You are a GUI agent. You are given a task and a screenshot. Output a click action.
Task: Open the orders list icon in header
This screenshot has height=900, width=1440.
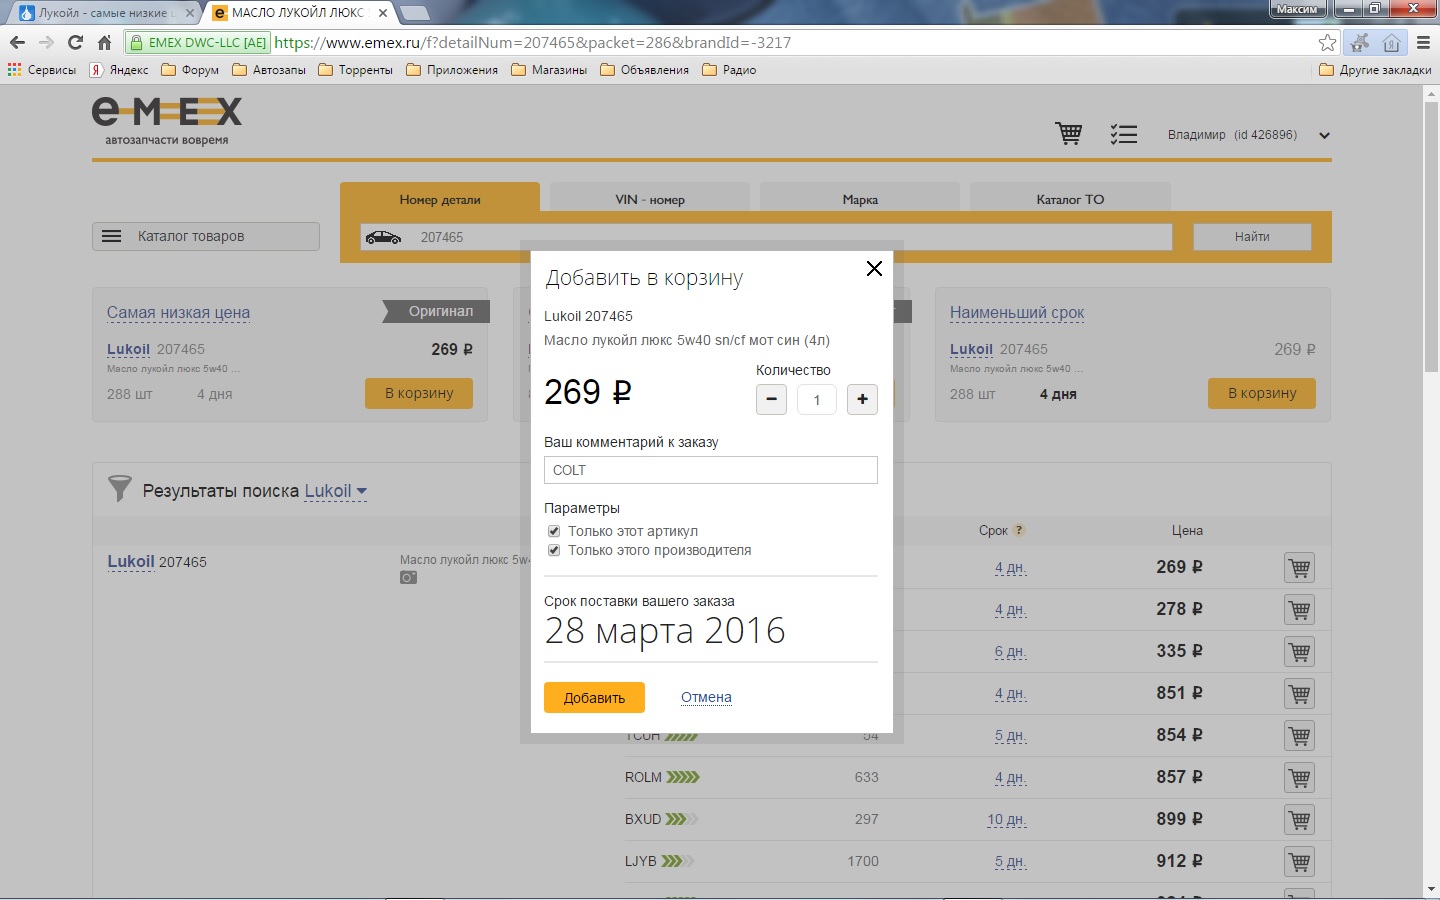[x=1124, y=134]
